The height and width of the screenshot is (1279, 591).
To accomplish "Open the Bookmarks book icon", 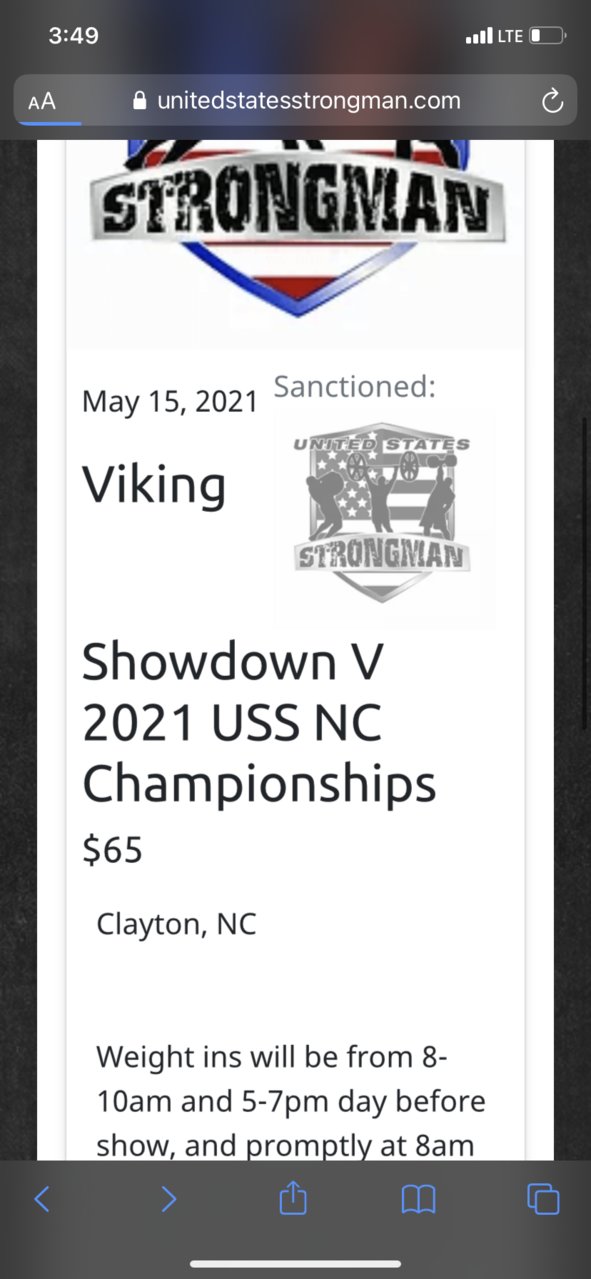I will tap(418, 1199).
